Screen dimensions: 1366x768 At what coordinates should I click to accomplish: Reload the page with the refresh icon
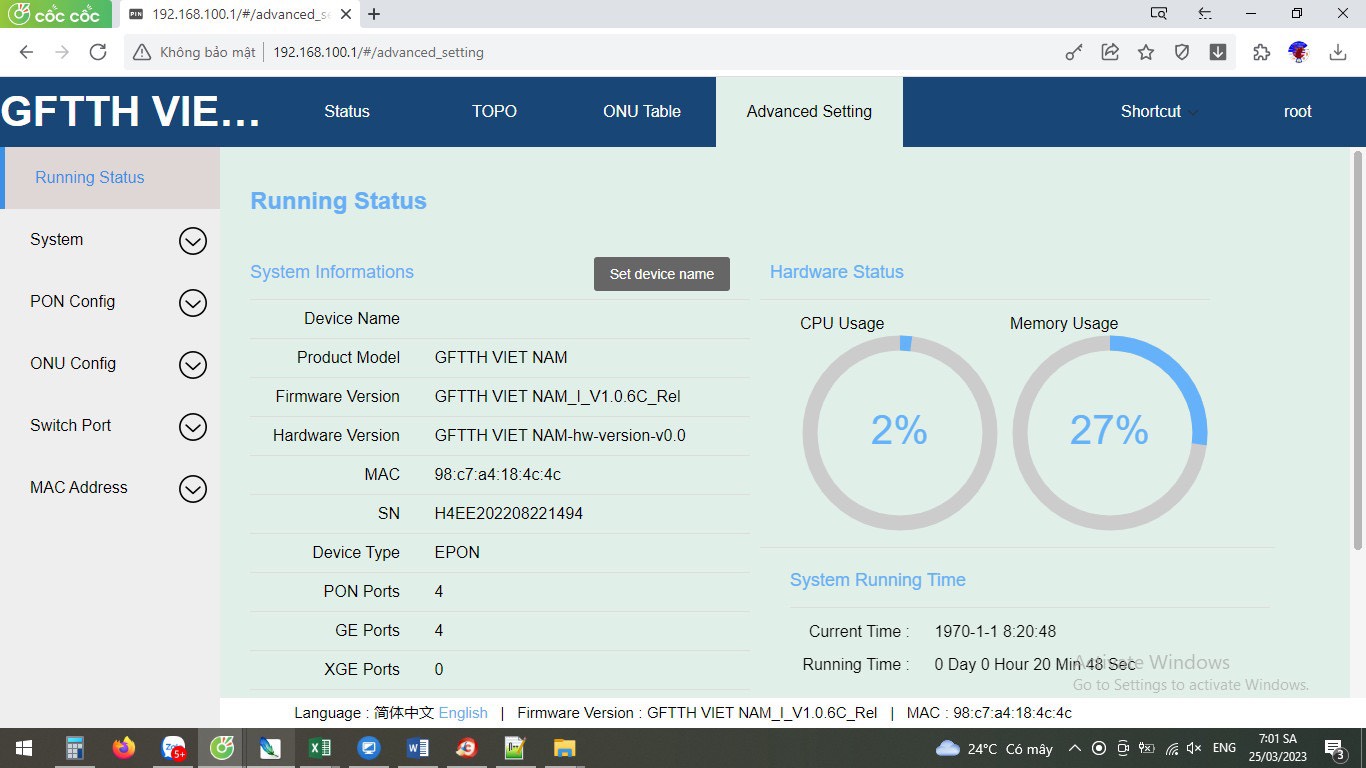point(98,52)
